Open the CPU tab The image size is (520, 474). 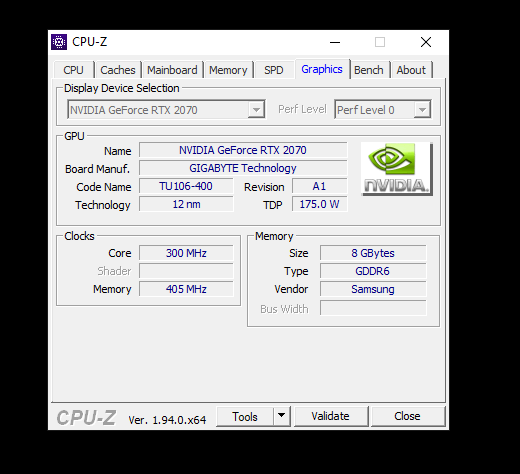[x=73, y=70]
